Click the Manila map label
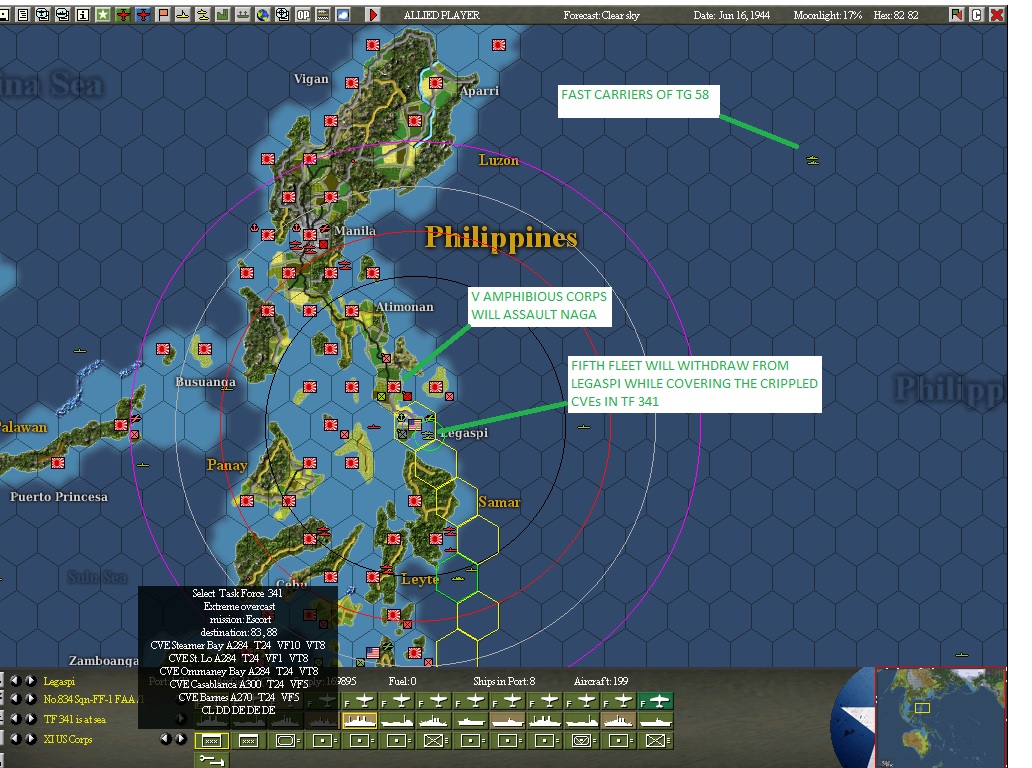The height and width of the screenshot is (768, 1032). tap(355, 230)
